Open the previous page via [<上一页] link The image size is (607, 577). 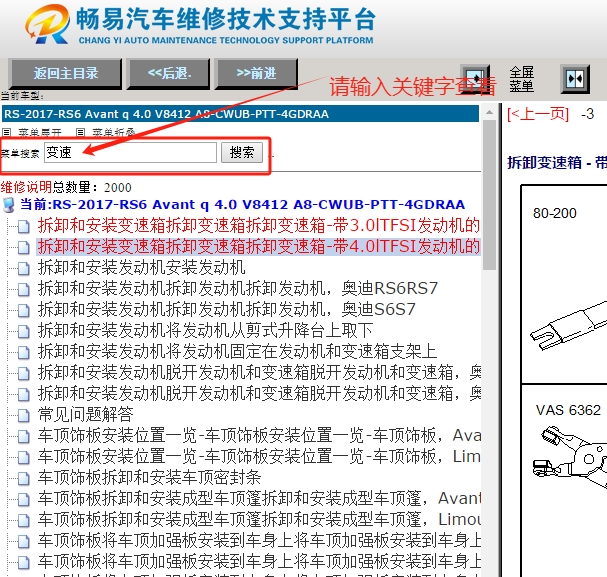538,115
